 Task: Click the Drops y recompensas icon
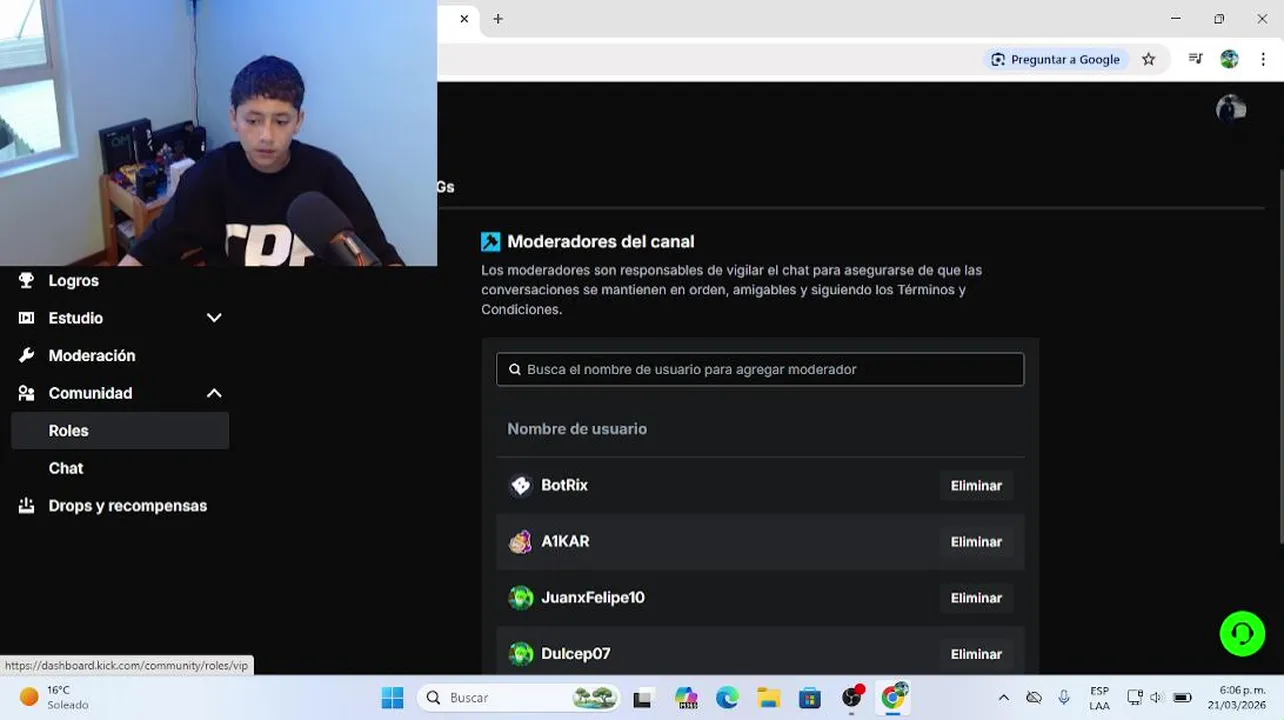click(x=27, y=506)
